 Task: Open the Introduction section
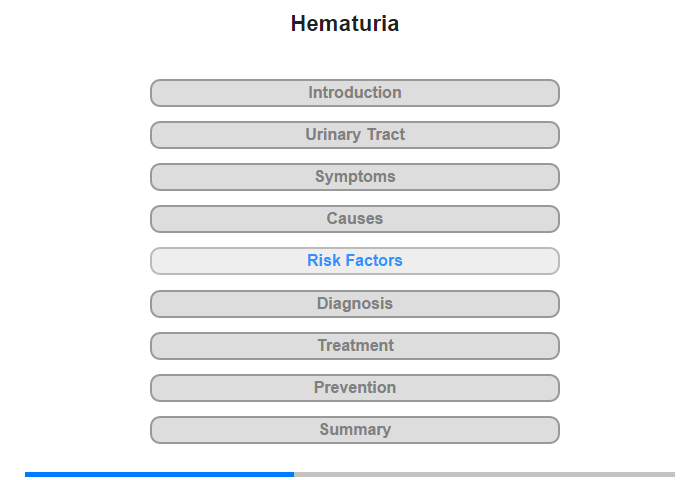(354, 93)
